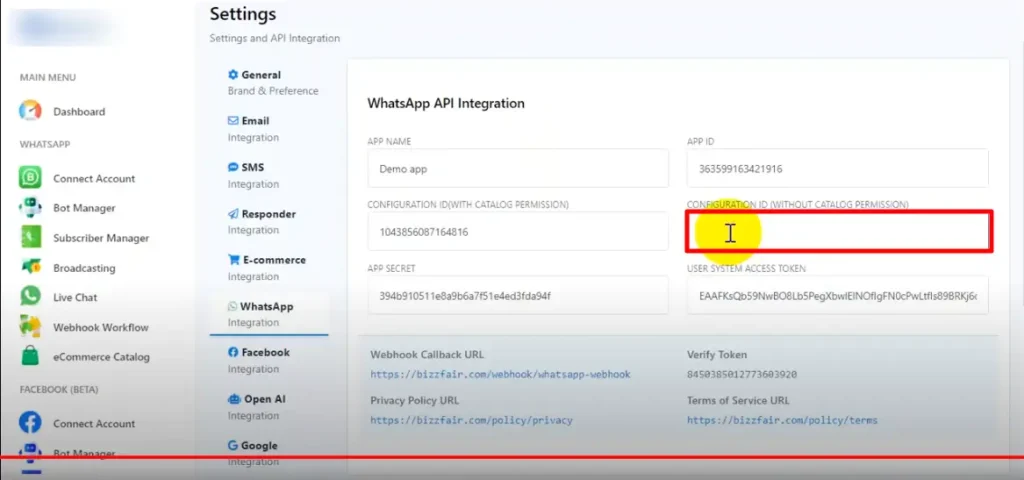Click the Privacy Policy URL link
The image size is (1024, 480).
pyautogui.click(x=471, y=421)
